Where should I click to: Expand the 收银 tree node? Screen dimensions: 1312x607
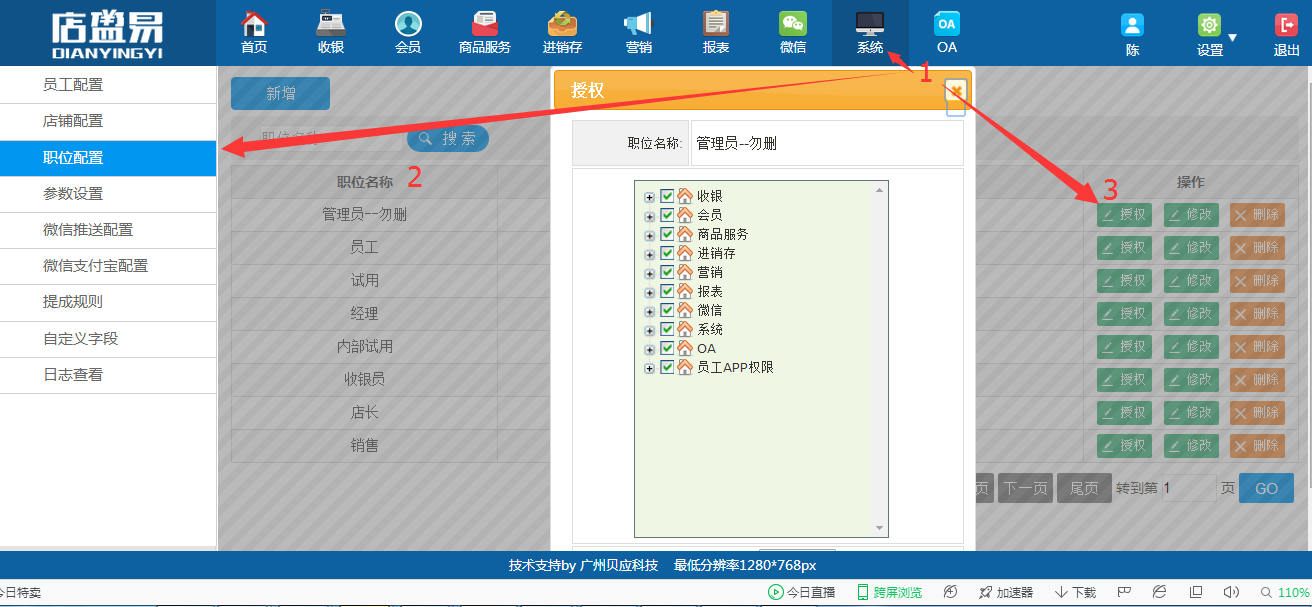pyautogui.click(x=649, y=197)
